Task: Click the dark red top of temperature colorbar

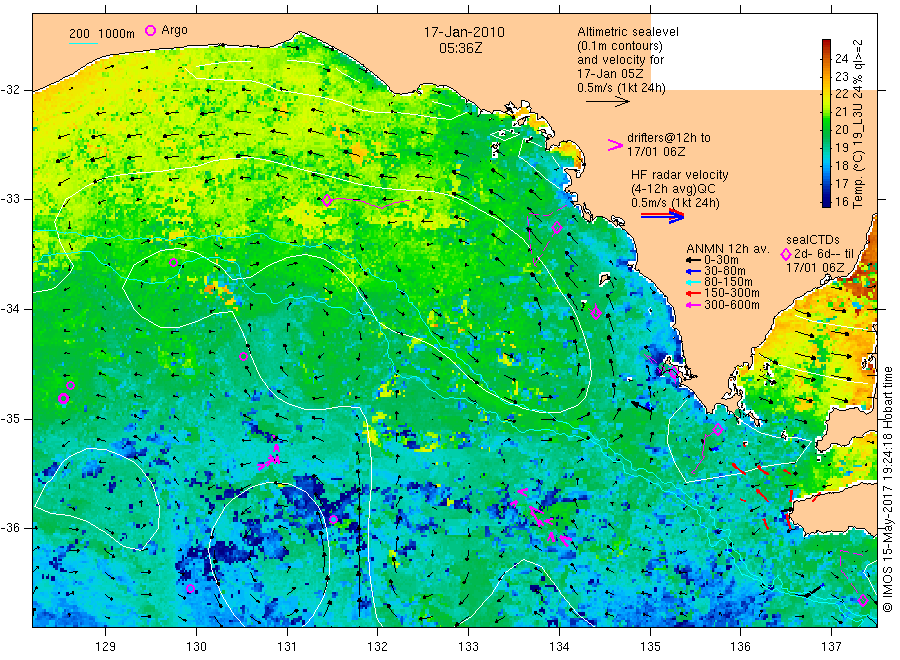Action: (826, 44)
